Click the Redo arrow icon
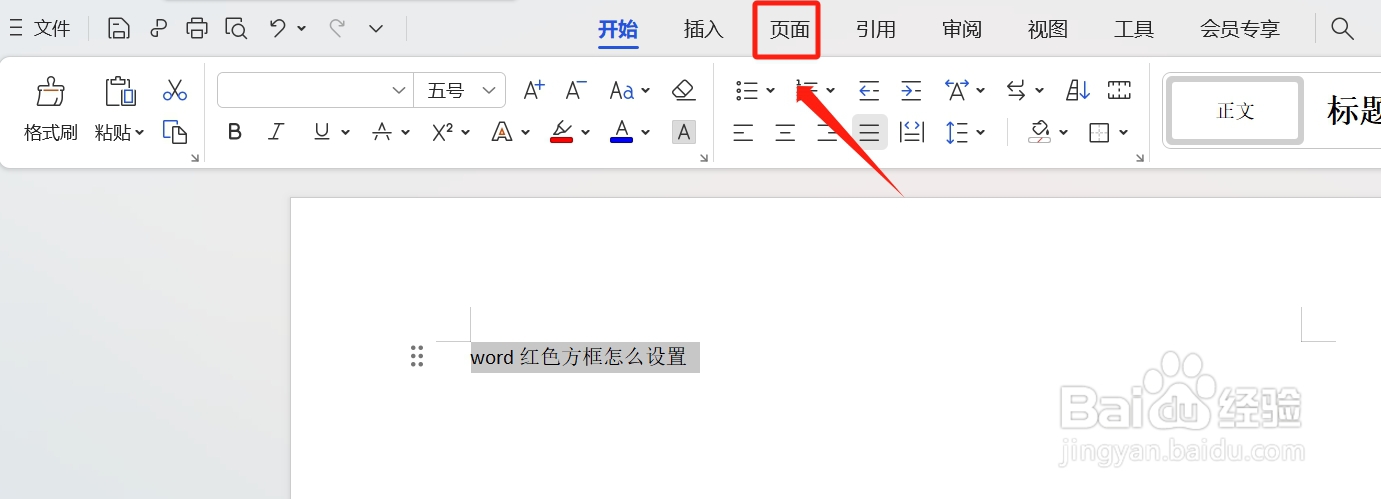 coord(337,28)
